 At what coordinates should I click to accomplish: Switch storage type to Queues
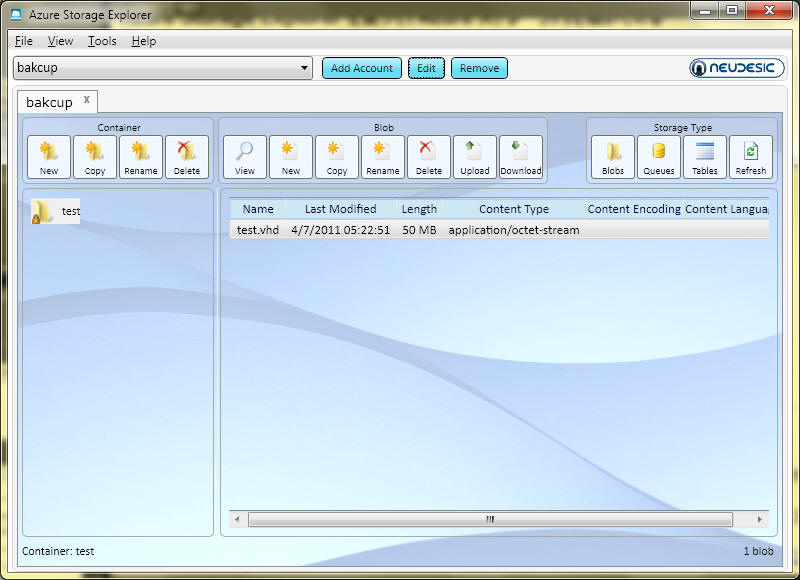tap(659, 157)
